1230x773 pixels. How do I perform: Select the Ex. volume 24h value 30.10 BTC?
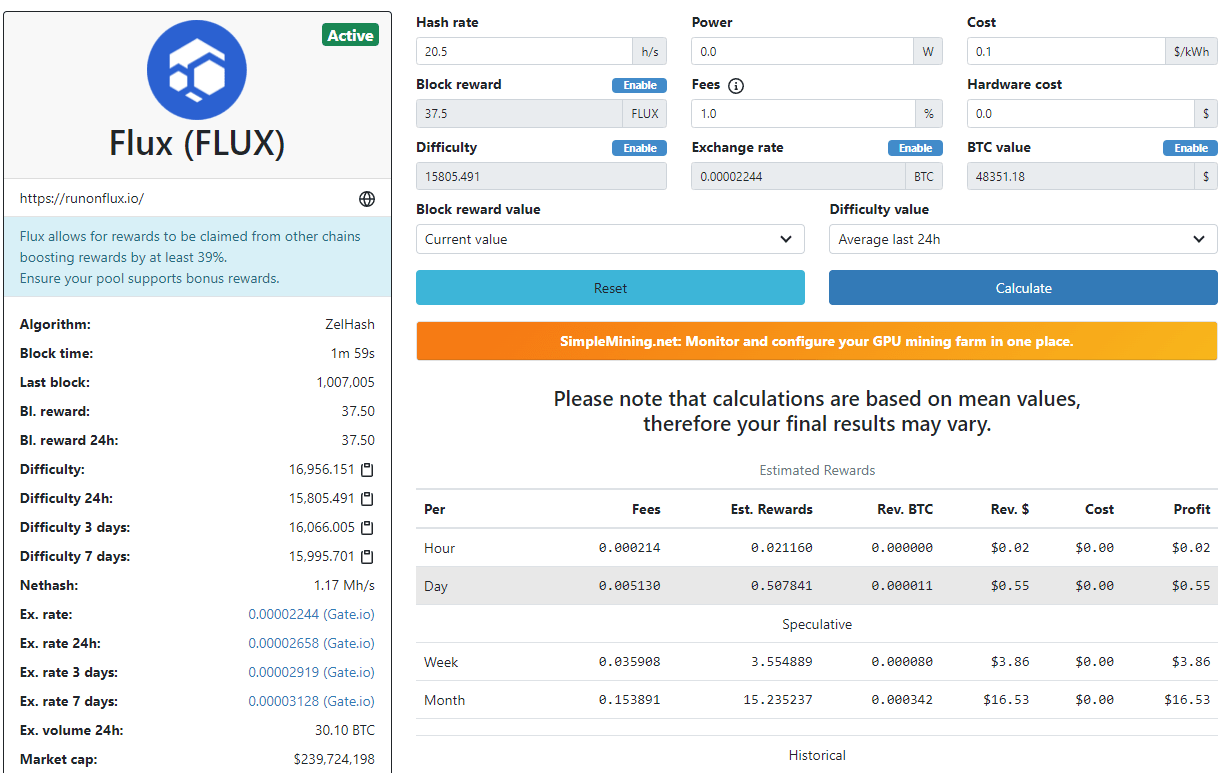point(345,730)
